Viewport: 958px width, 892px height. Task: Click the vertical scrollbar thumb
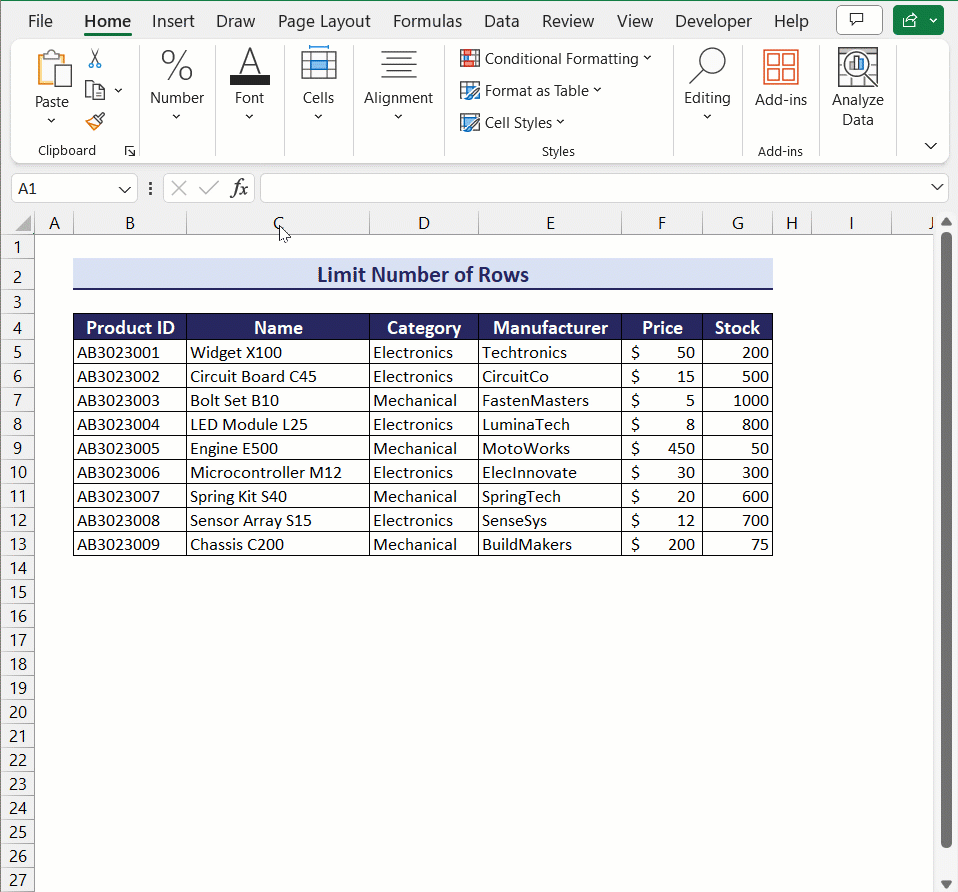pos(946,538)
